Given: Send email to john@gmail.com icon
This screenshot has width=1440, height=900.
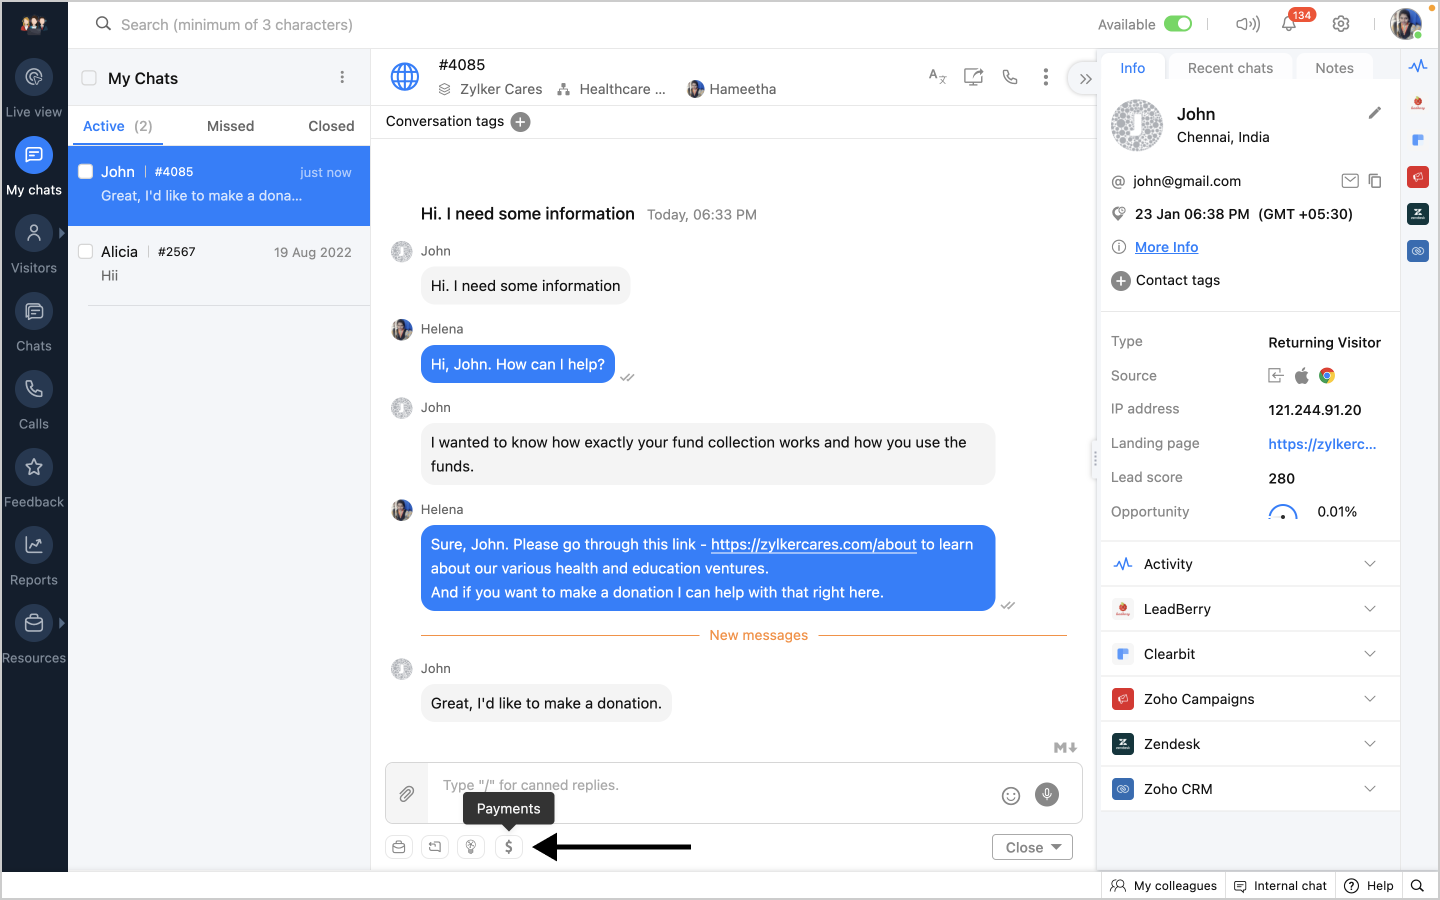Looking at the screenshot, I should (x=1350, y=181).
